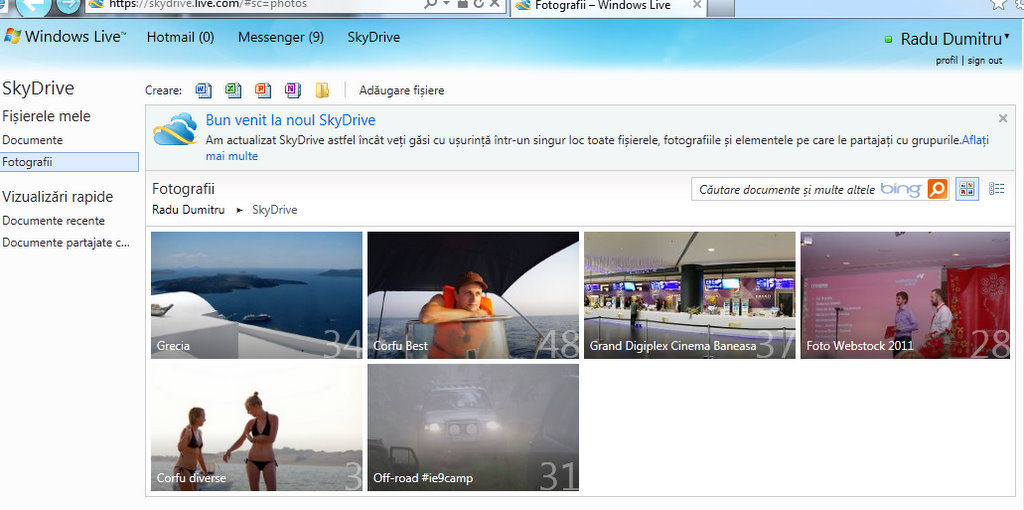Viewport: 1024px width, 510px height.
Task: Open Hotmail (0) in top menu
Action: click(x=180, y=37)
